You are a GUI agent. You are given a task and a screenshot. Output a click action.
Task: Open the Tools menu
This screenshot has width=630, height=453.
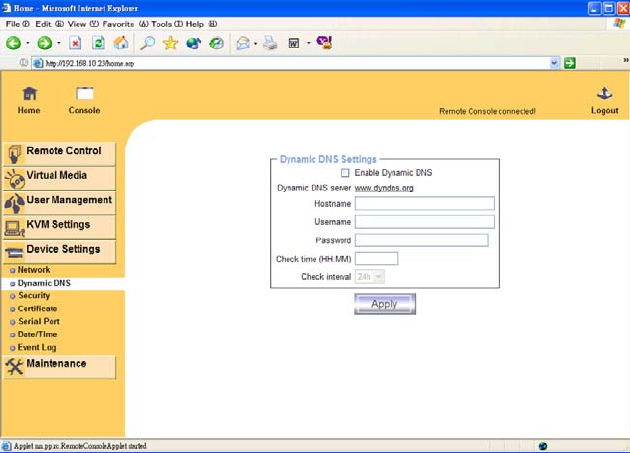[x=164, y=23]
